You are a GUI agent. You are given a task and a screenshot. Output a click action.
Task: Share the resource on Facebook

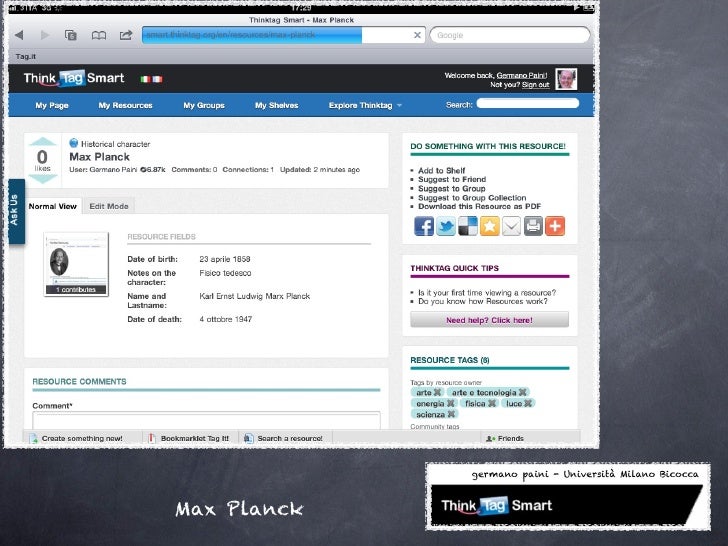(424, 227)
